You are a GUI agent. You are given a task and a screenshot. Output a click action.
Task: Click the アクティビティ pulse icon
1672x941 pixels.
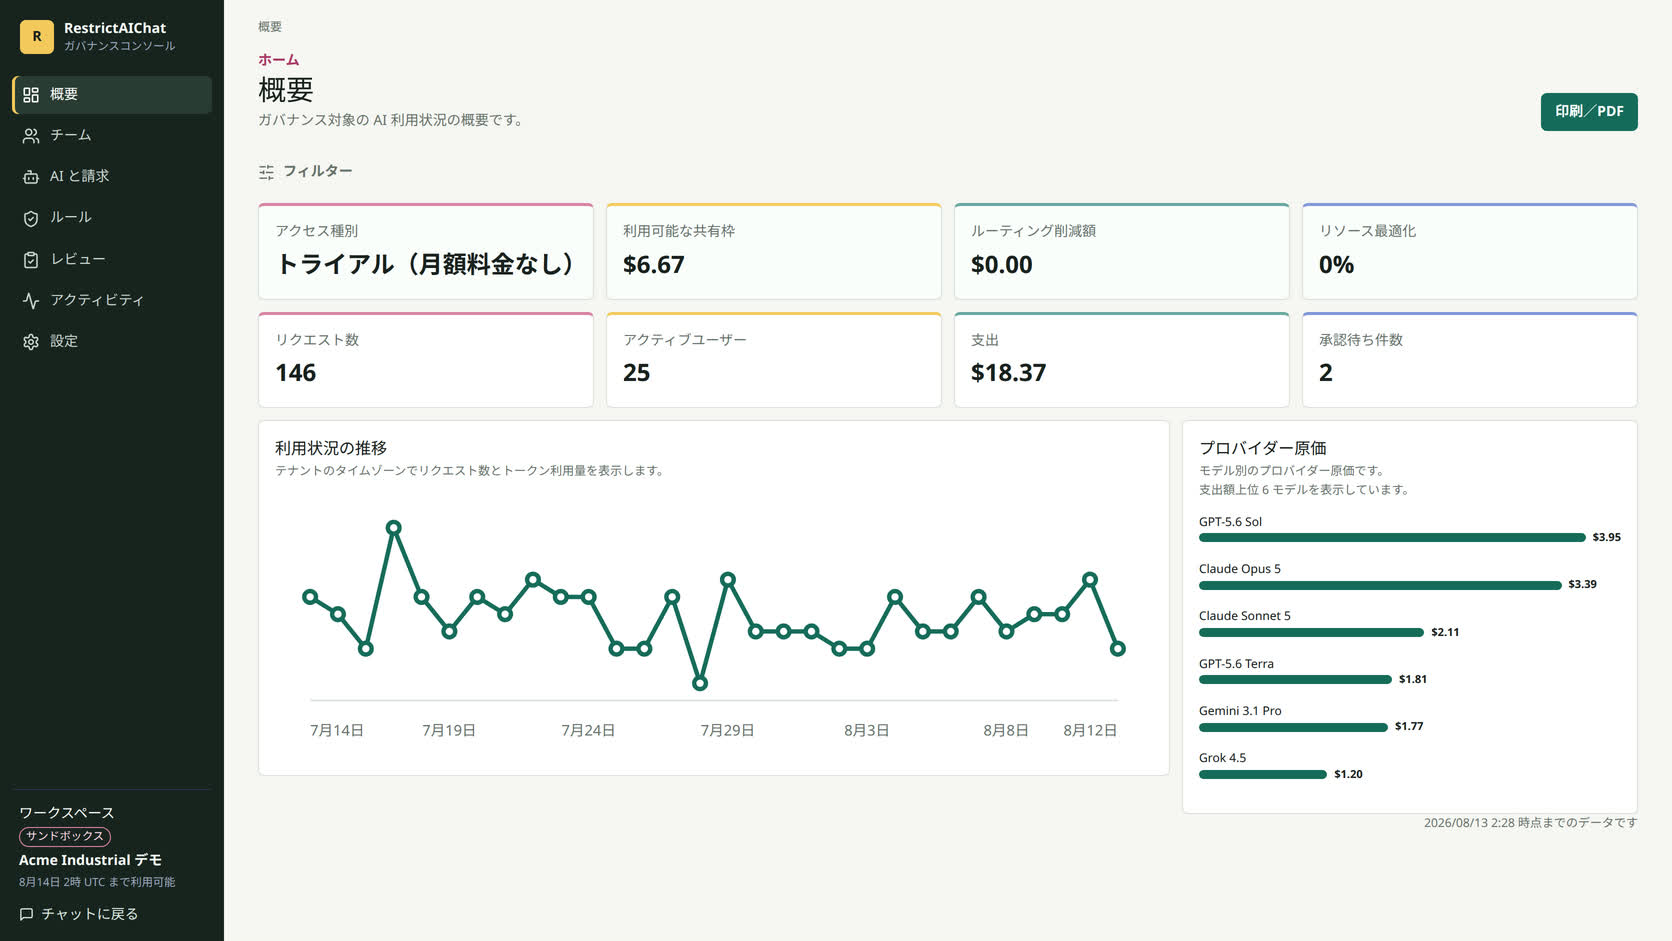pos(31,301)
